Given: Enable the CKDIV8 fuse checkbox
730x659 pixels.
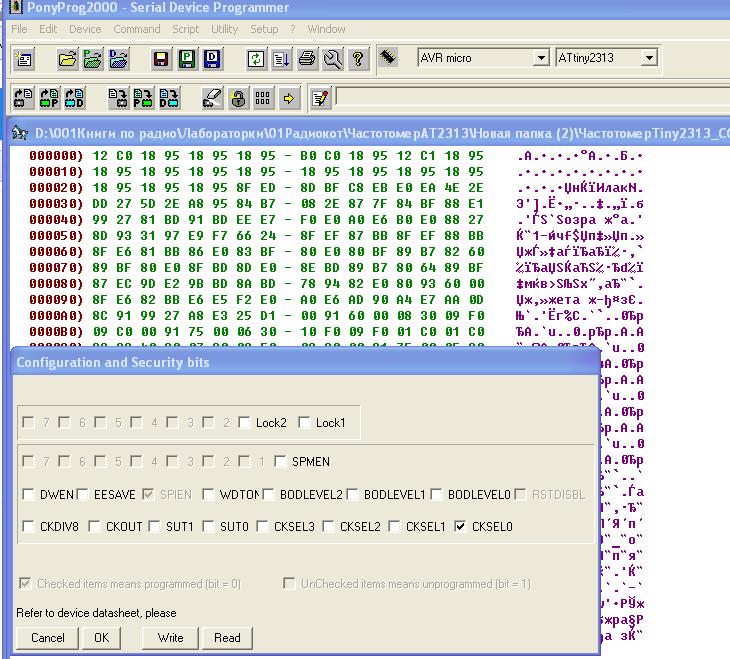Looking at the screenshot, I should point(28,526).
